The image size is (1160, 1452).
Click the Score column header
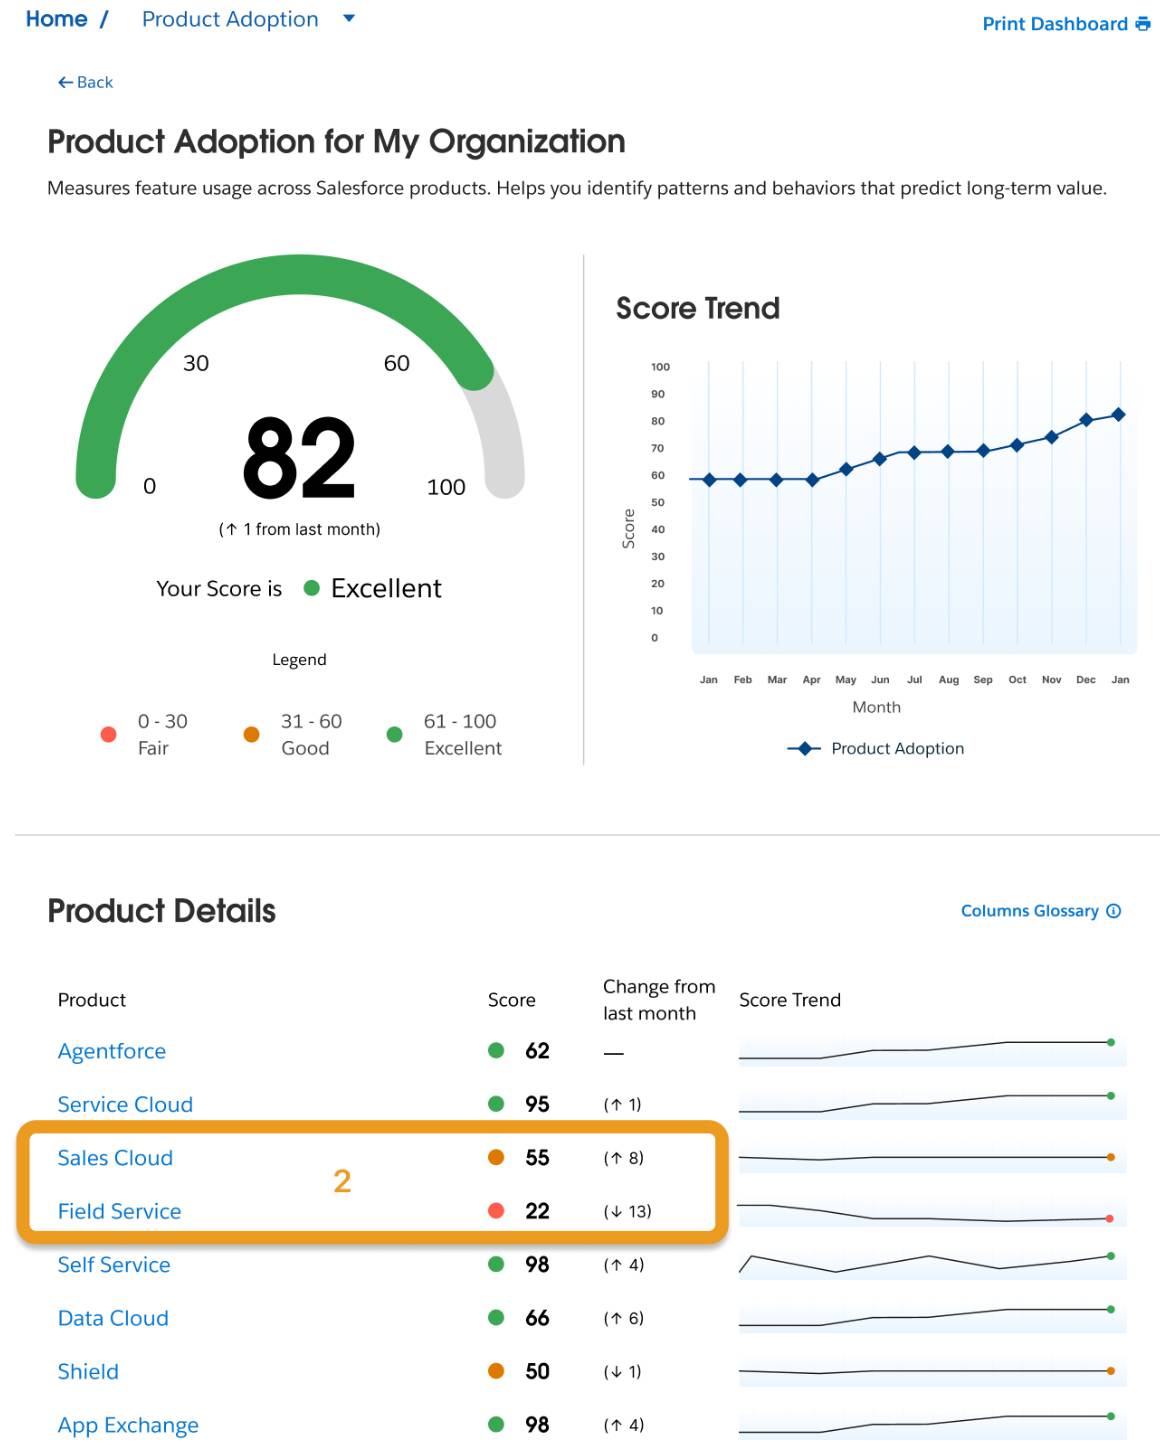[x=512, y=1000]
